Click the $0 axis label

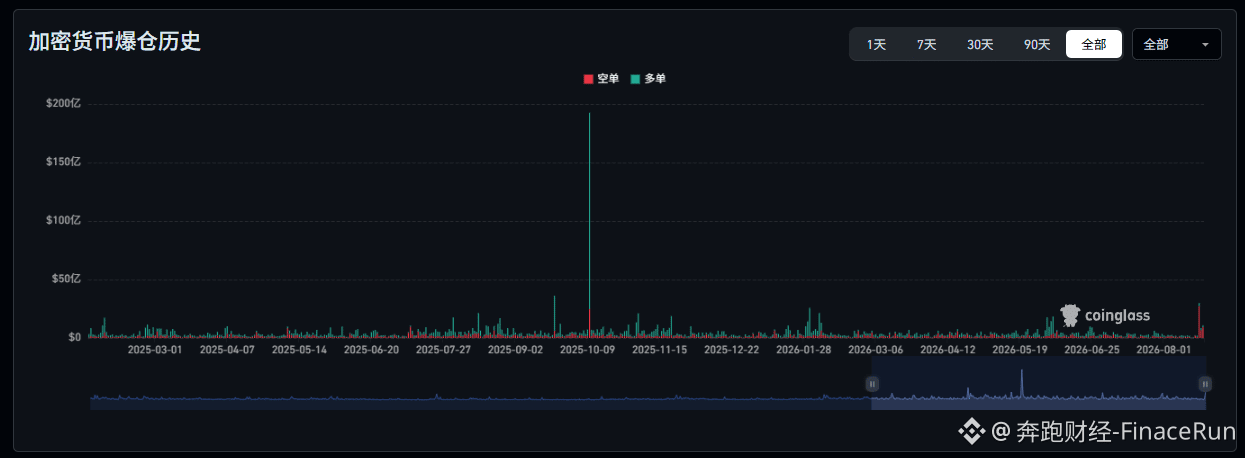[x=74, y=337]
